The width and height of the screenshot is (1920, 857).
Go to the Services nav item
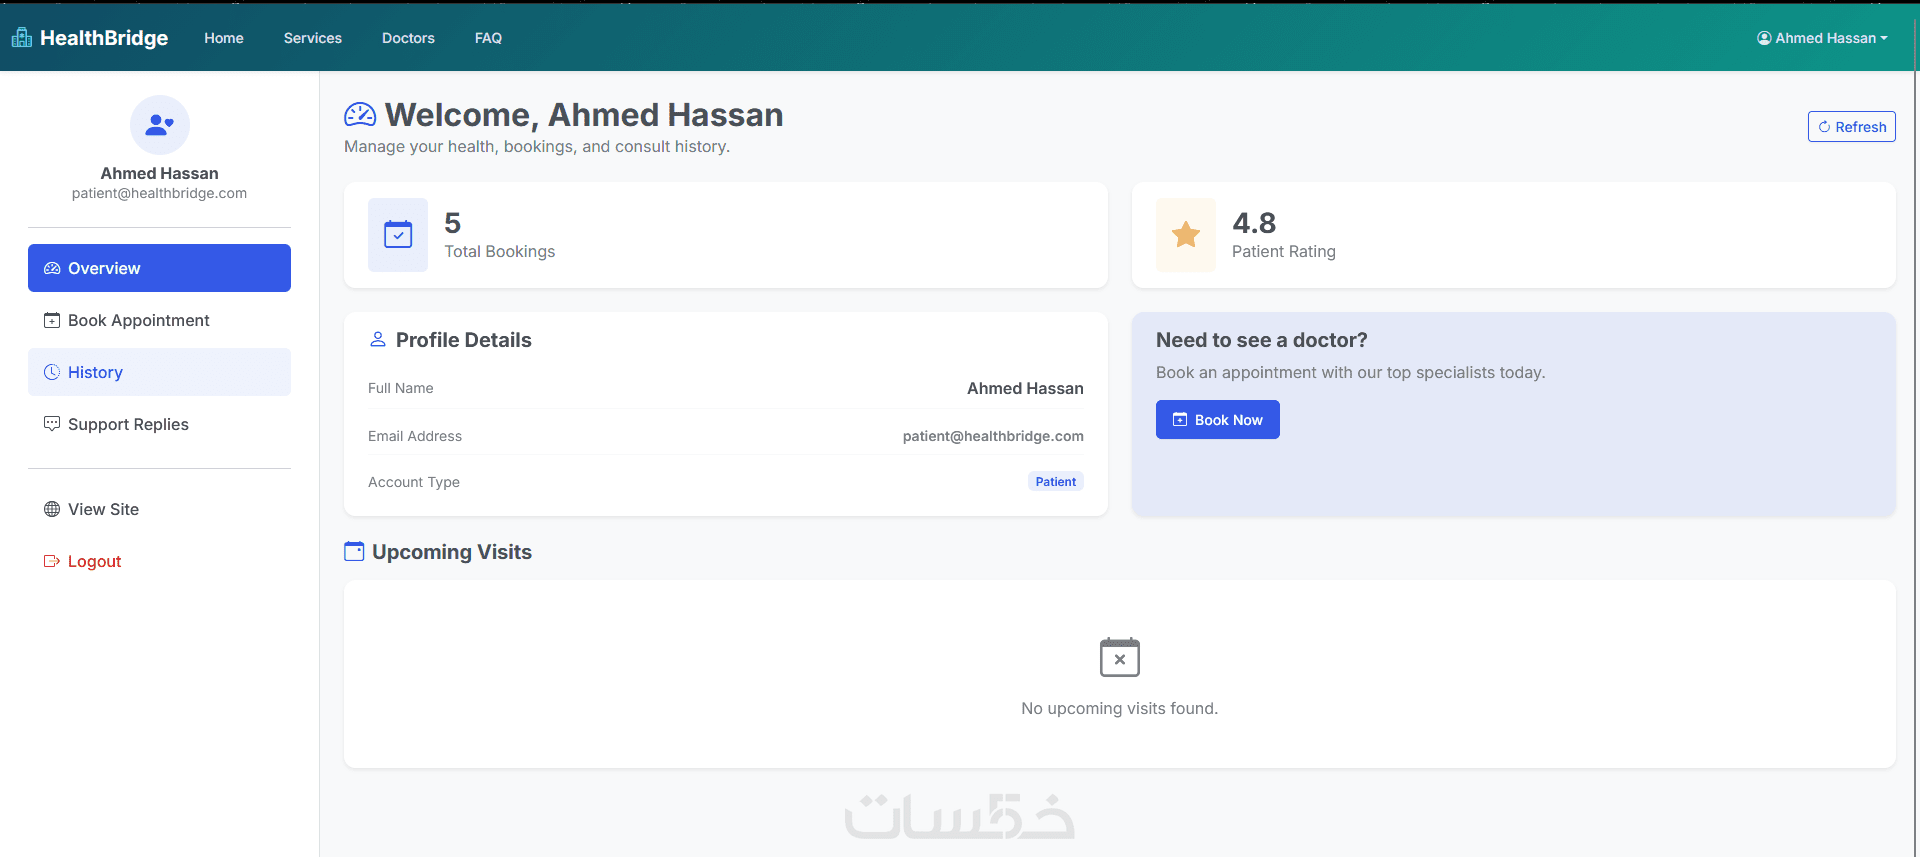(x=313, y=38)
